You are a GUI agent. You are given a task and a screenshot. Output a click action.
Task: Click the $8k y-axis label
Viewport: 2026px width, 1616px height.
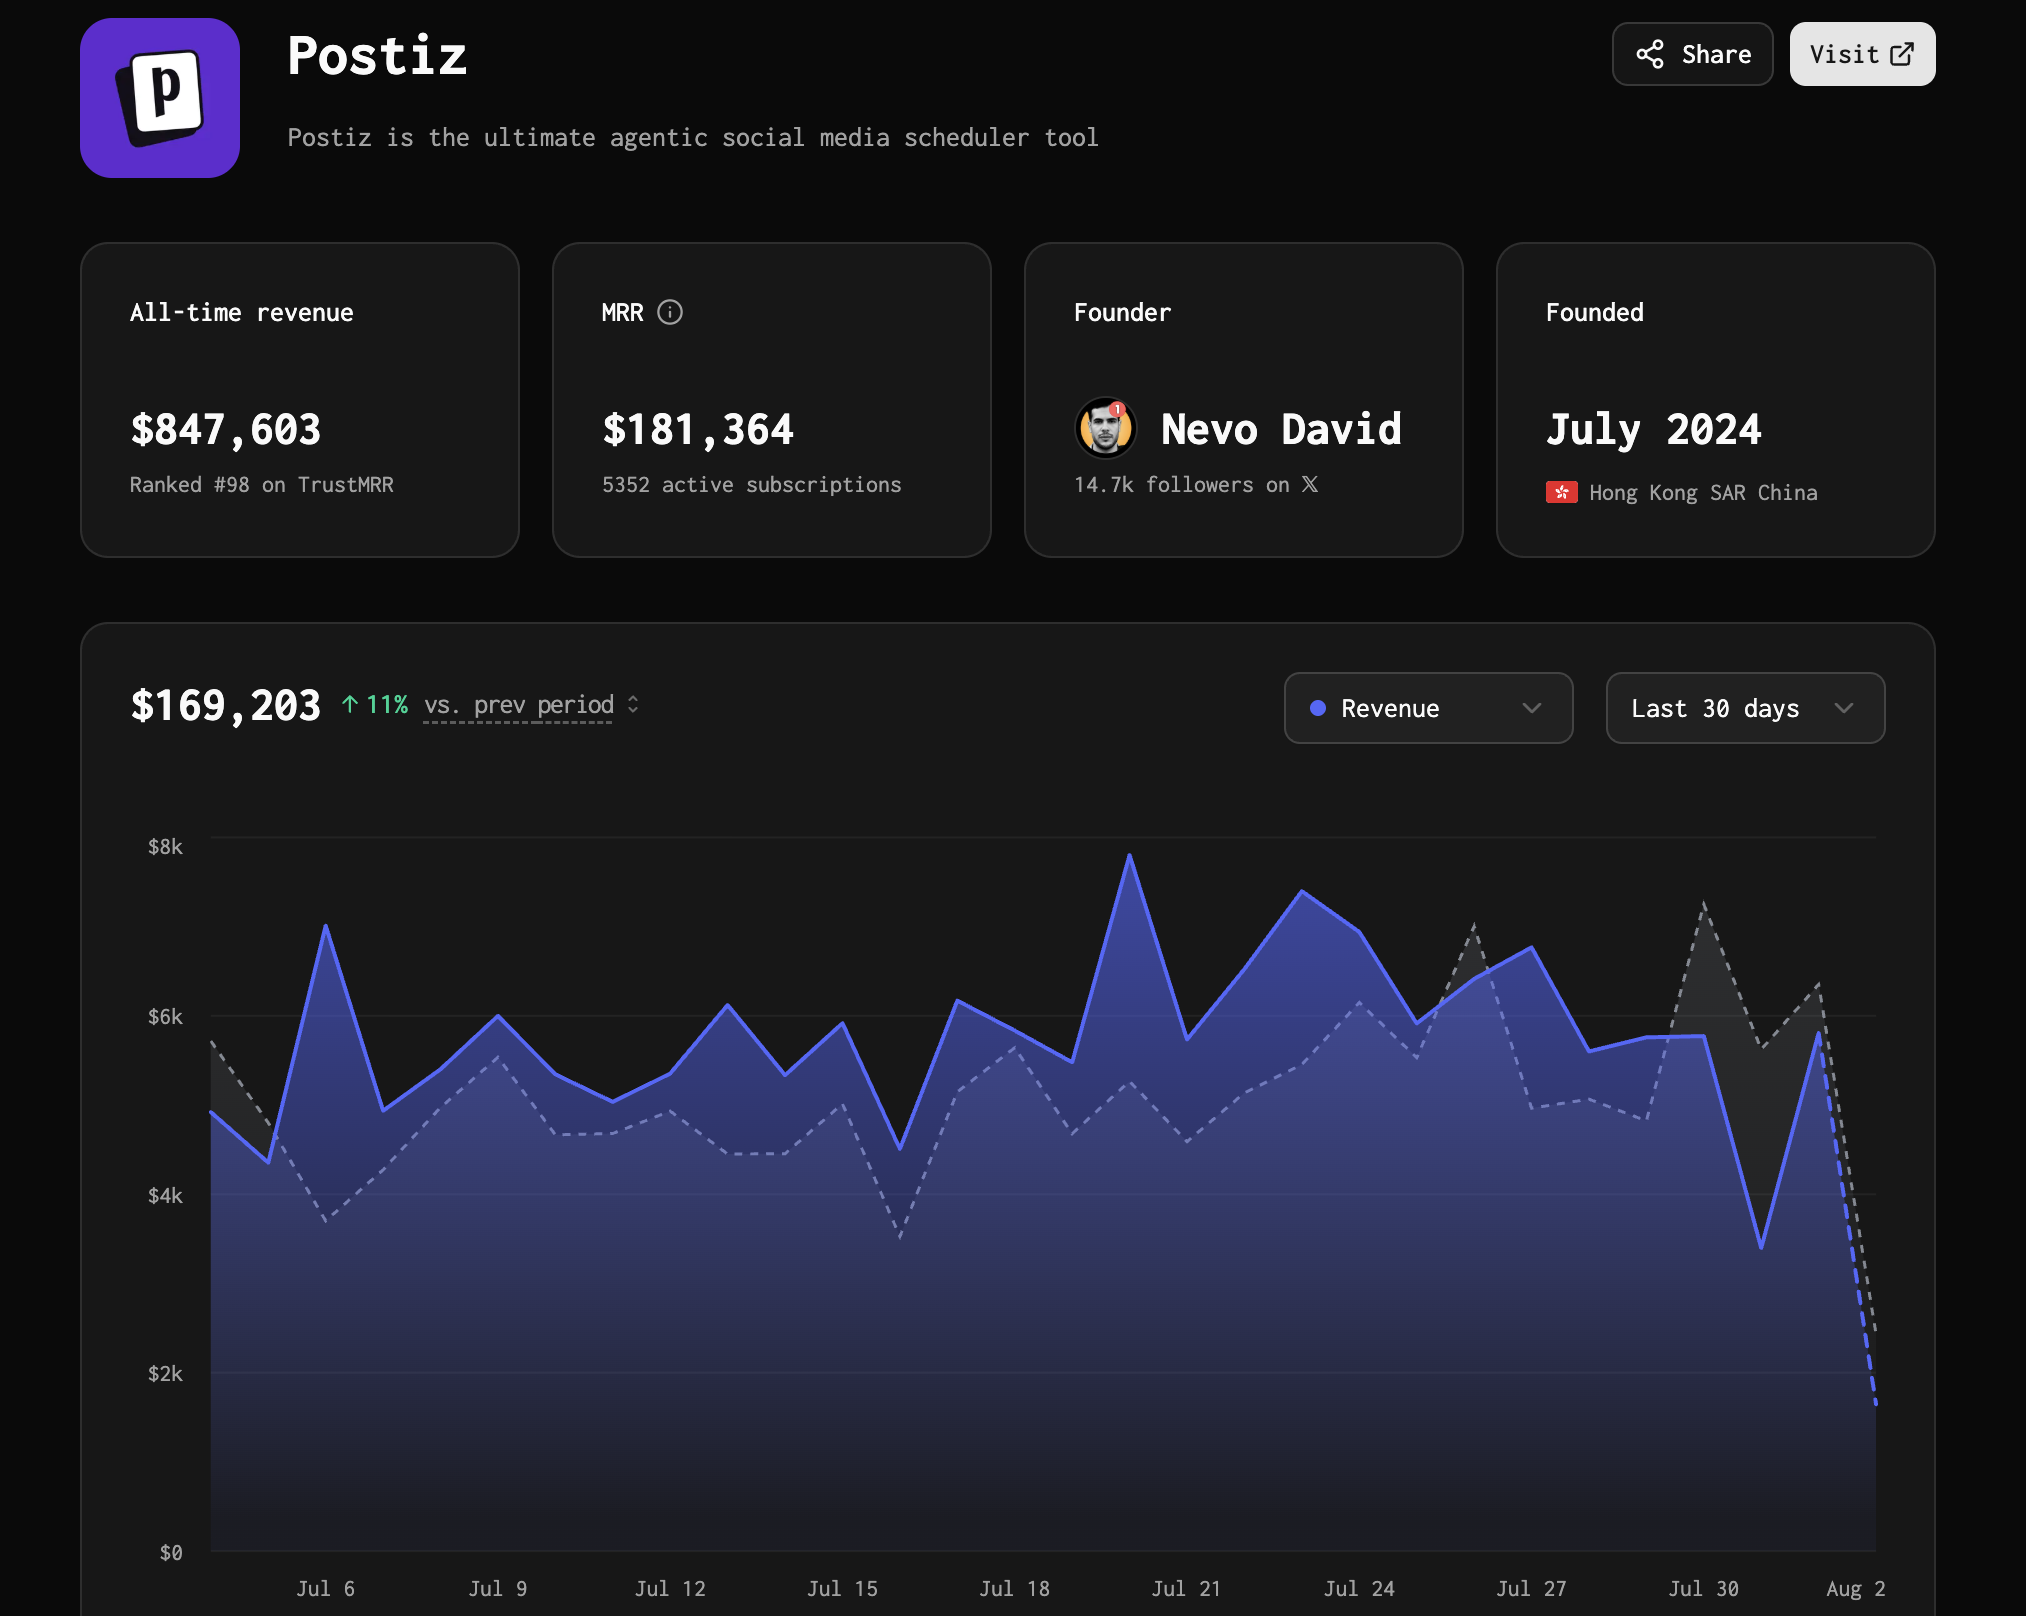click(x=165, y=847)
